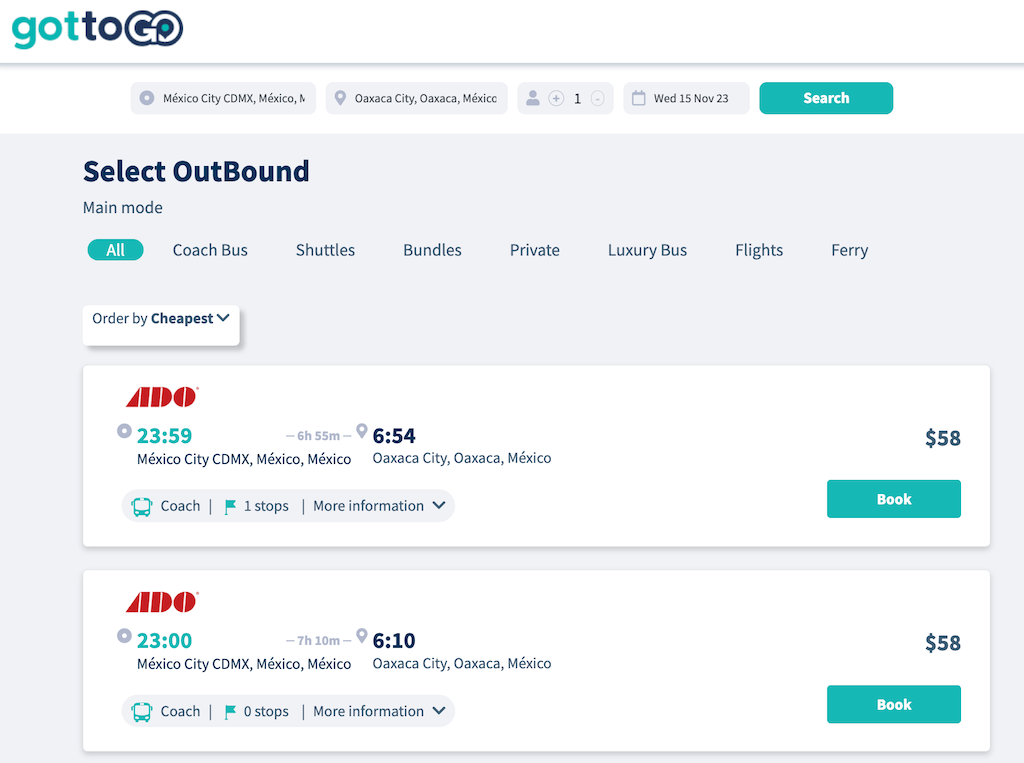Expand More information for the 23:59 trip

[379, 506]
